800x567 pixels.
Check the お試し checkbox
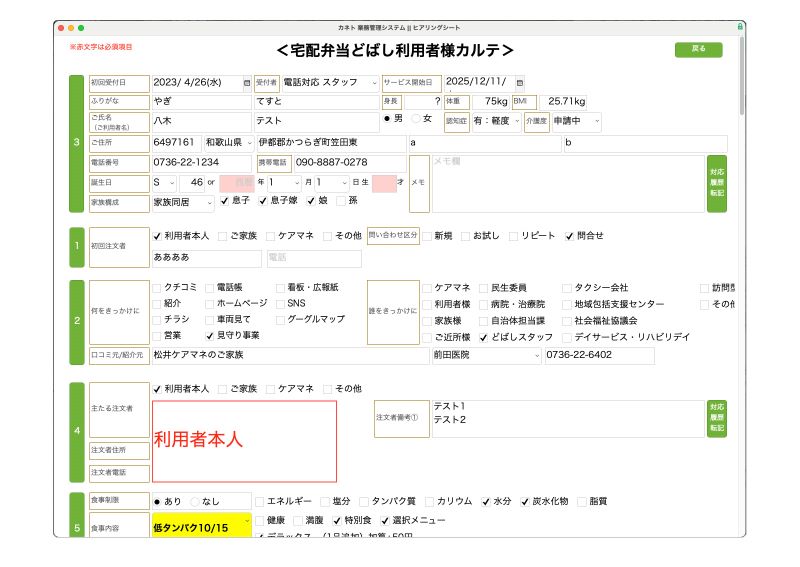point(465,236)
